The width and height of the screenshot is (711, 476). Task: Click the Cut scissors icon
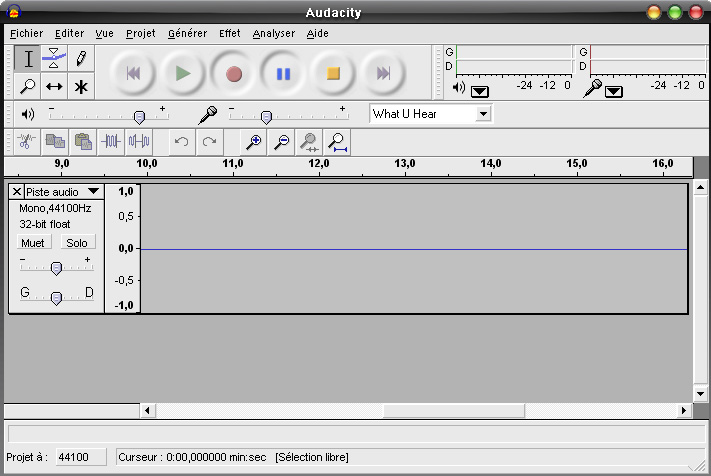pos(26,142)
